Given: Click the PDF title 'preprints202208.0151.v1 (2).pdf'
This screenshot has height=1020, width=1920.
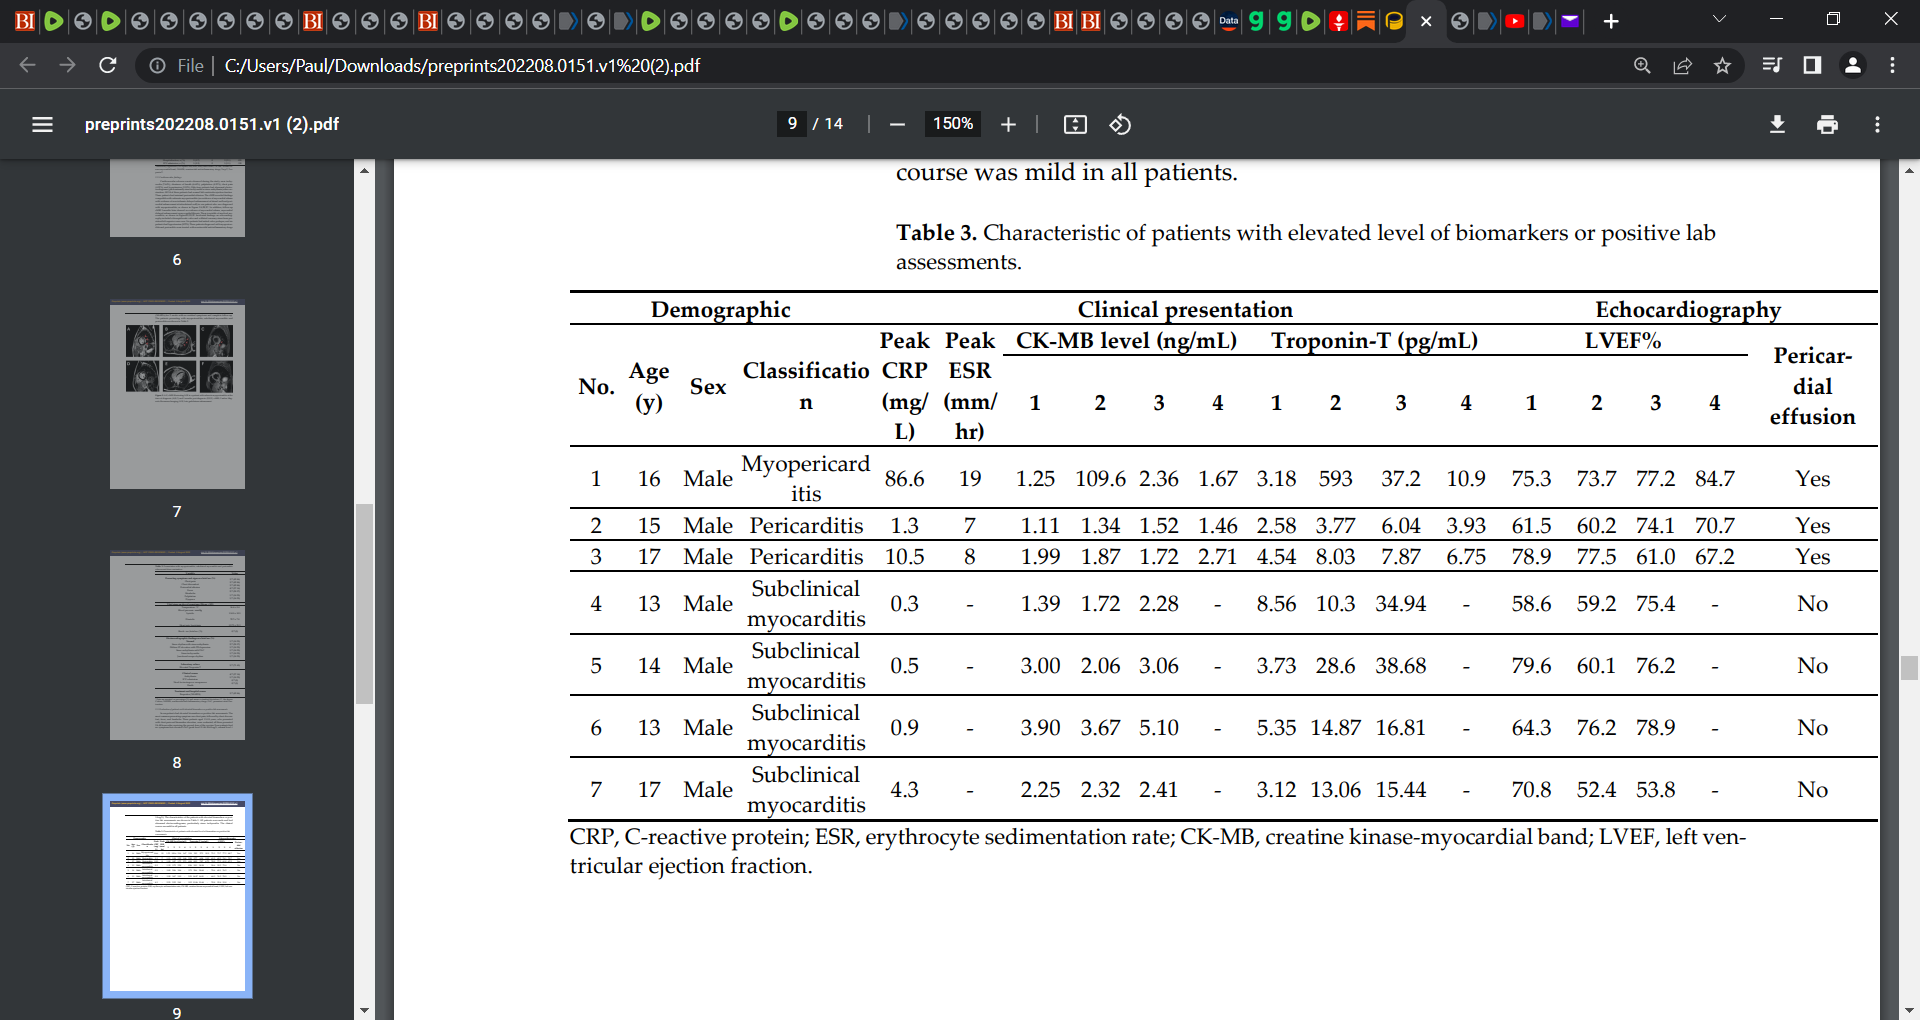Looking at the screenshot, I should pyautogui.click(x=211, y=124).
